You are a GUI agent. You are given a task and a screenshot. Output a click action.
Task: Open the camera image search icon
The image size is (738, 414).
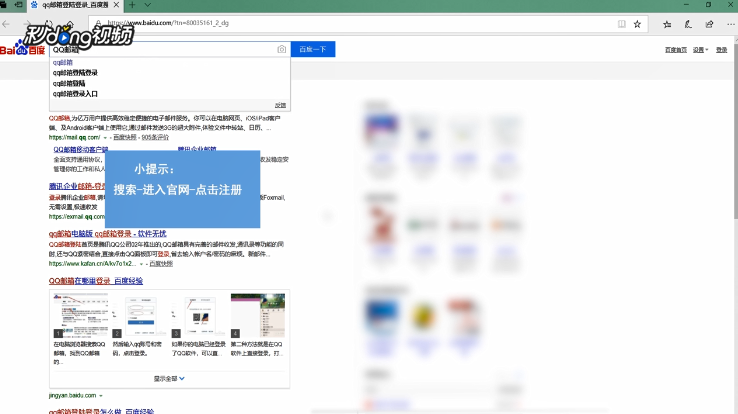tap(281, 49)
